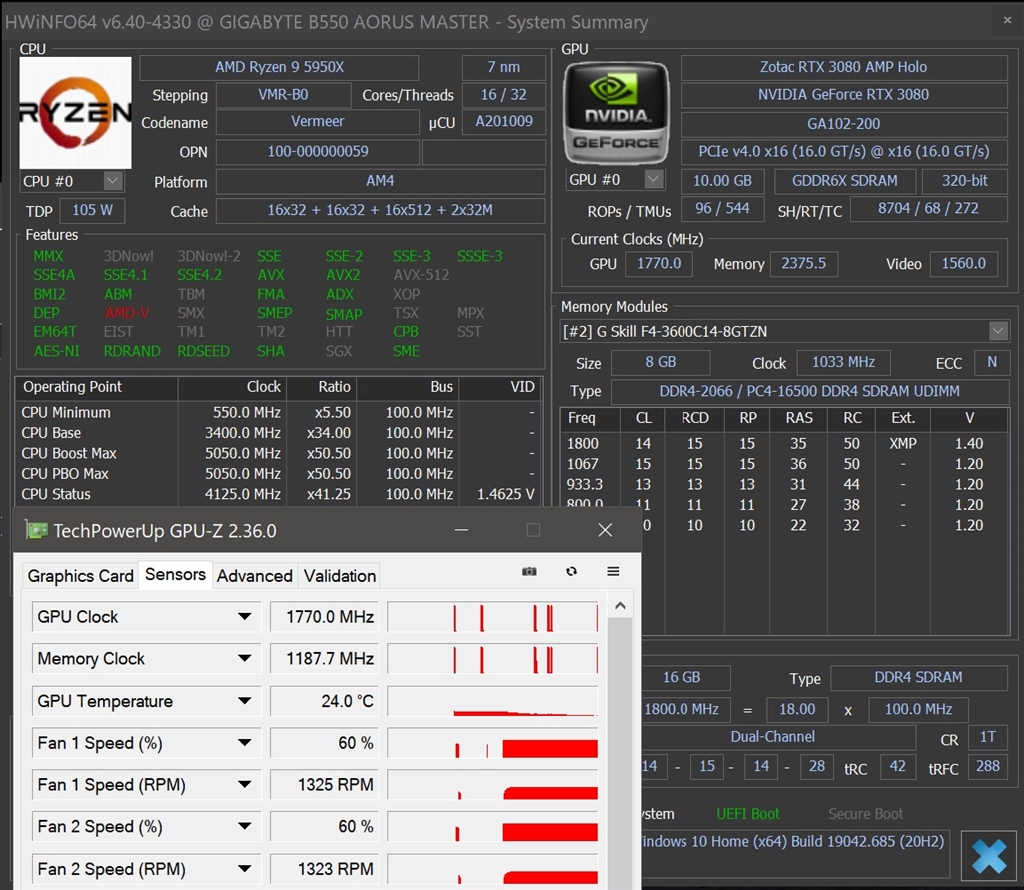
Task: Switch to the Graphics Card tab
Action: 80,576
